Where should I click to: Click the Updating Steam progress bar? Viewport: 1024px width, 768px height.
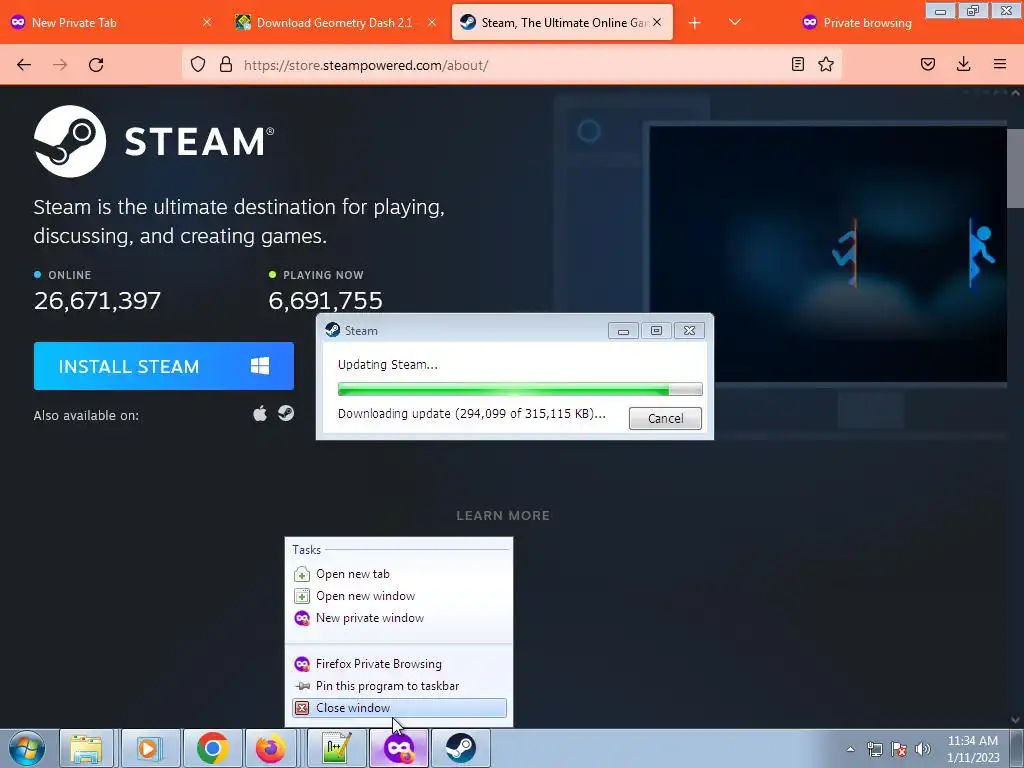click(520, 389)
